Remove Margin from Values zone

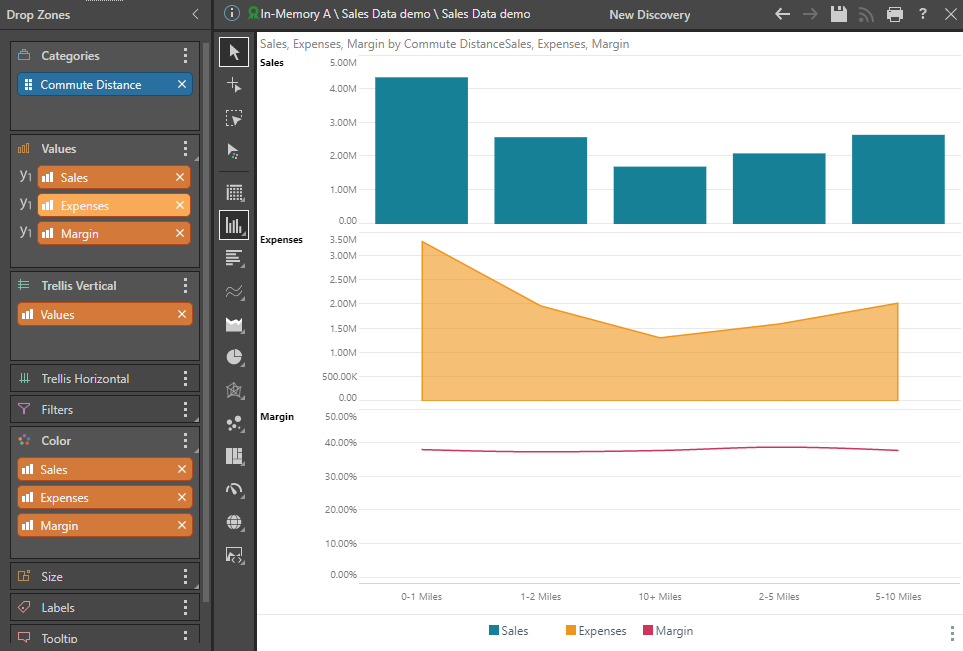pos(180,234)
